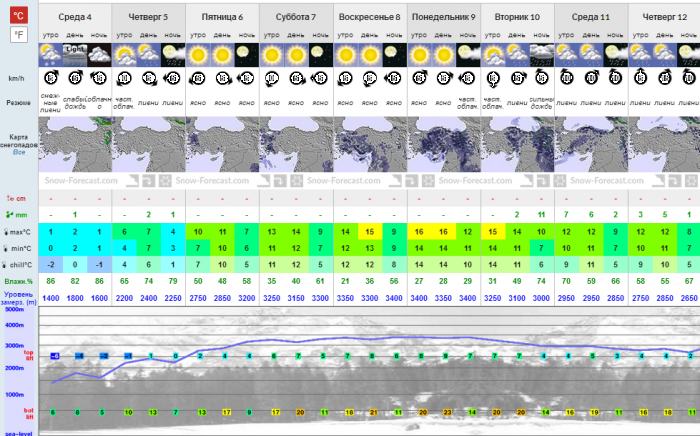Screen dimensions: 700x436
Task: Click the wind arrow icon for Воскресенье 8 день
Action: pos(370,79)
